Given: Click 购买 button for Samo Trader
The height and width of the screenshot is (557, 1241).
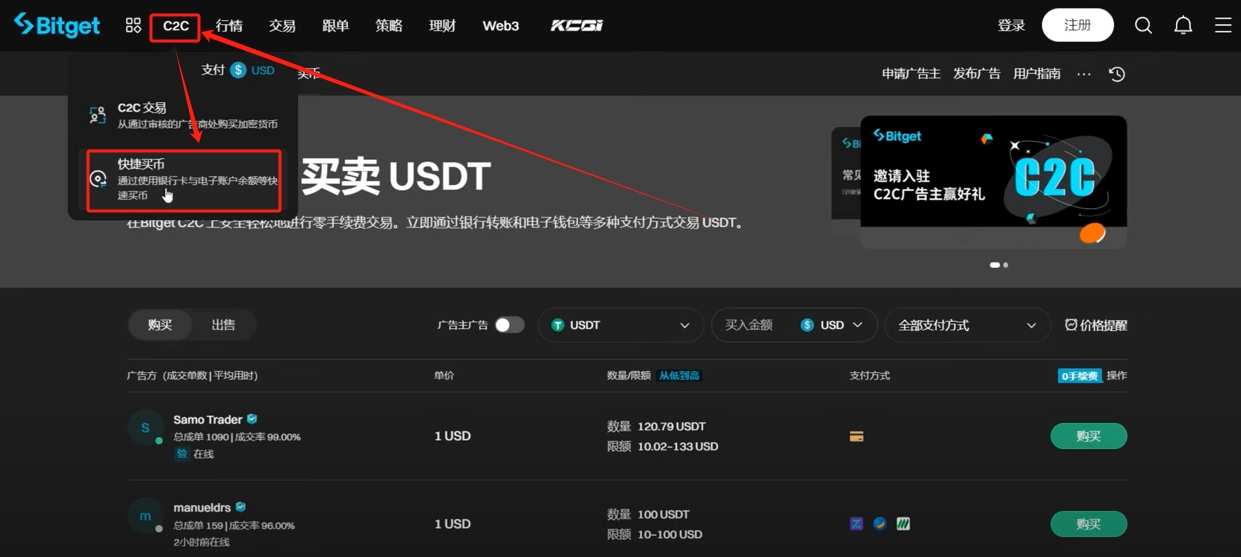Looking at the screenshot, I should (1089, 436).
